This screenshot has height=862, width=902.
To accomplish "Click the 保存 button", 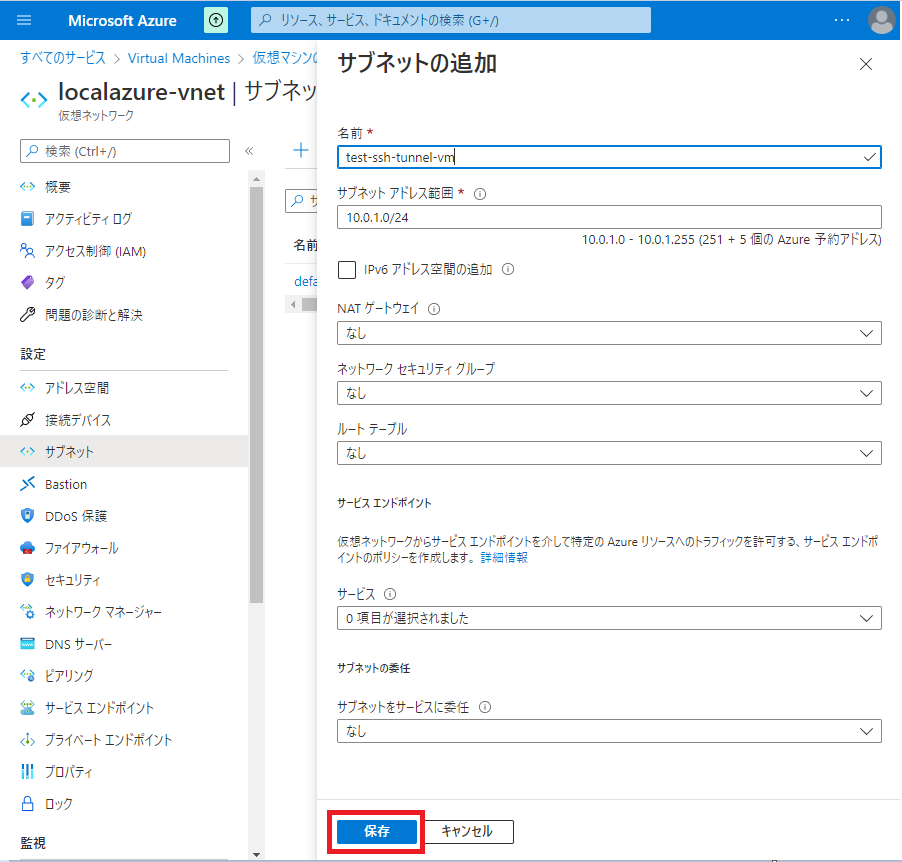I will tap(375, 831).
